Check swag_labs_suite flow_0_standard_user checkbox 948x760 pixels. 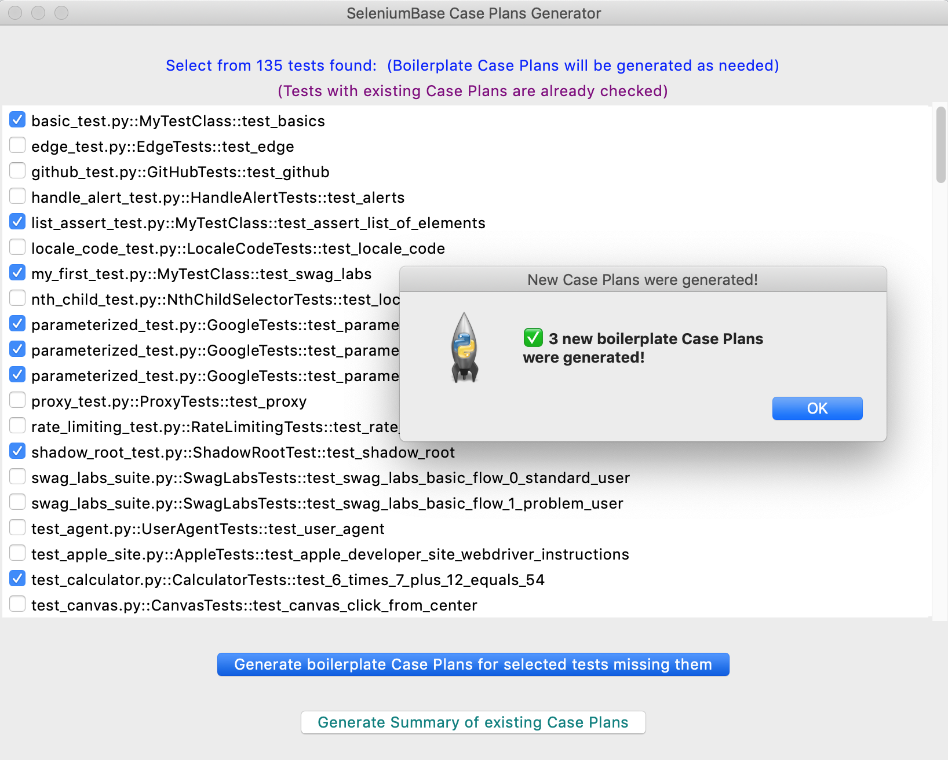click(18, 477)
